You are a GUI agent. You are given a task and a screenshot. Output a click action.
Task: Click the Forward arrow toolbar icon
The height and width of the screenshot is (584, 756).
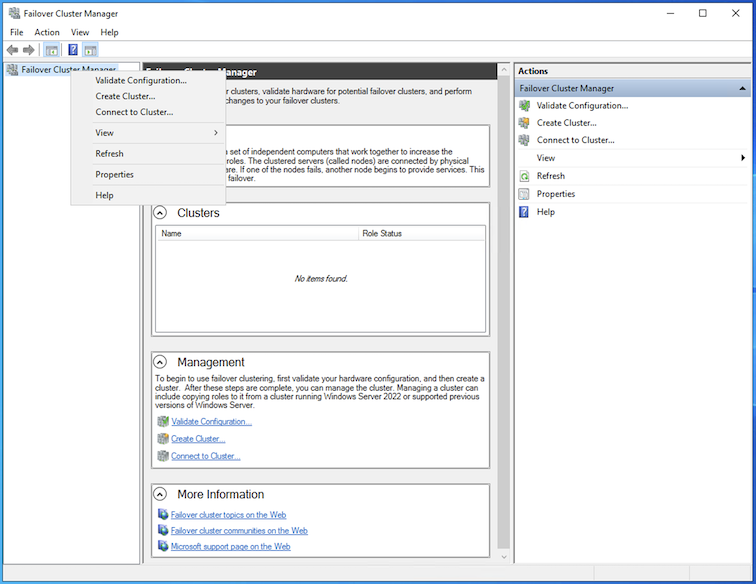point(28,50)
